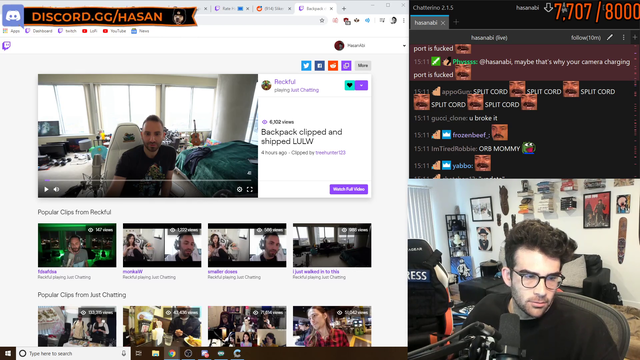
Task: Open OBS Studio from taskbar
Action: 188,353
